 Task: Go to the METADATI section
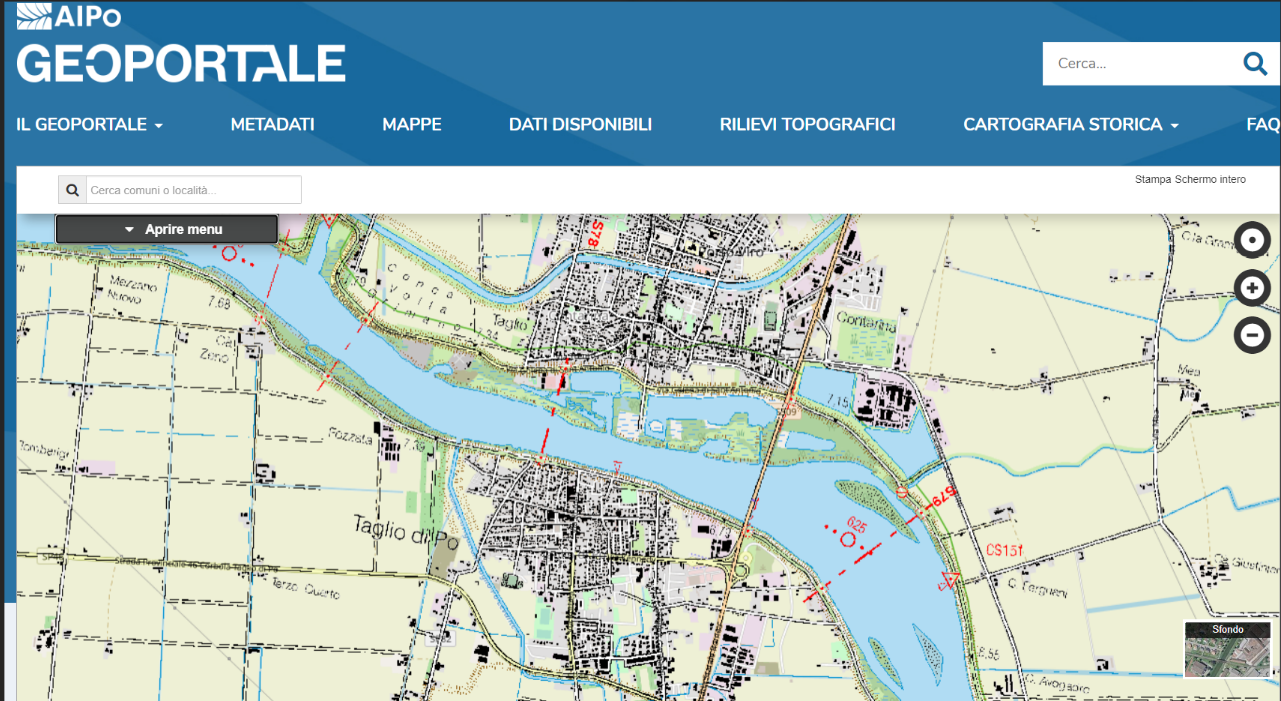[272, 125]
